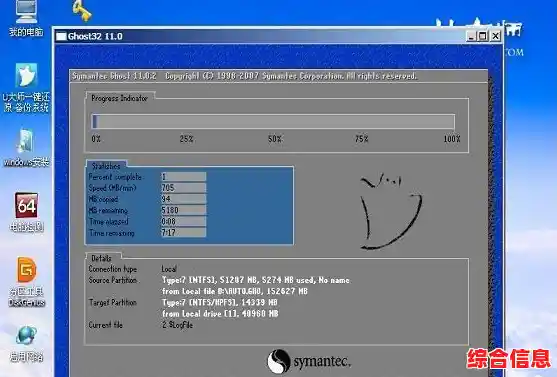Click the Progress Indicator heading
This screenshot has width=557, height=377.
click(119, 98)
